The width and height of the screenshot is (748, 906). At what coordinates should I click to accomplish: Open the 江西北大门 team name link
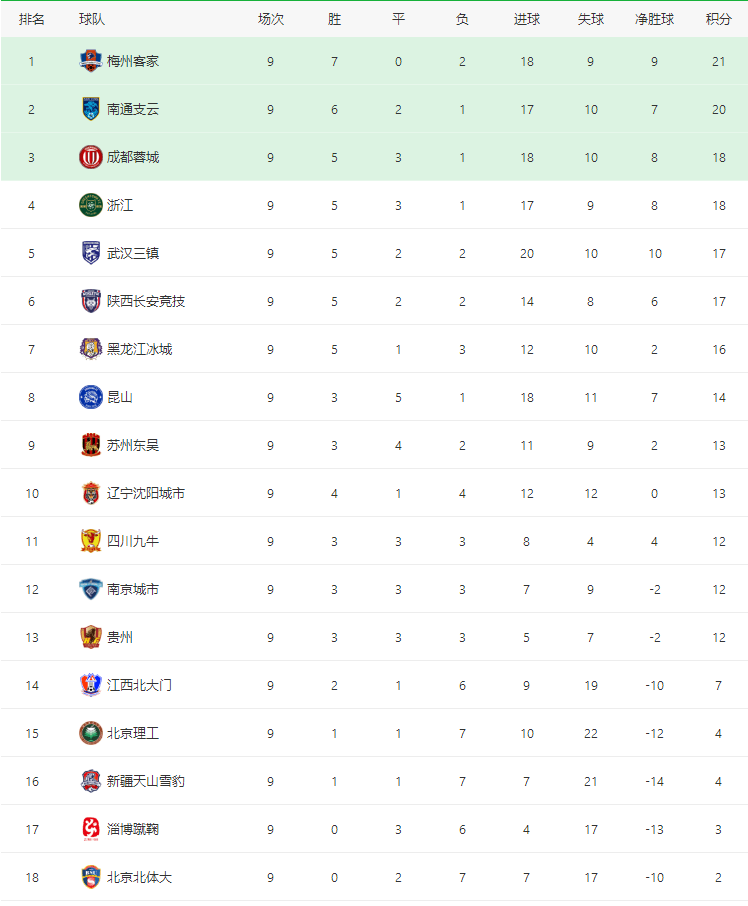tap(139, 685)
